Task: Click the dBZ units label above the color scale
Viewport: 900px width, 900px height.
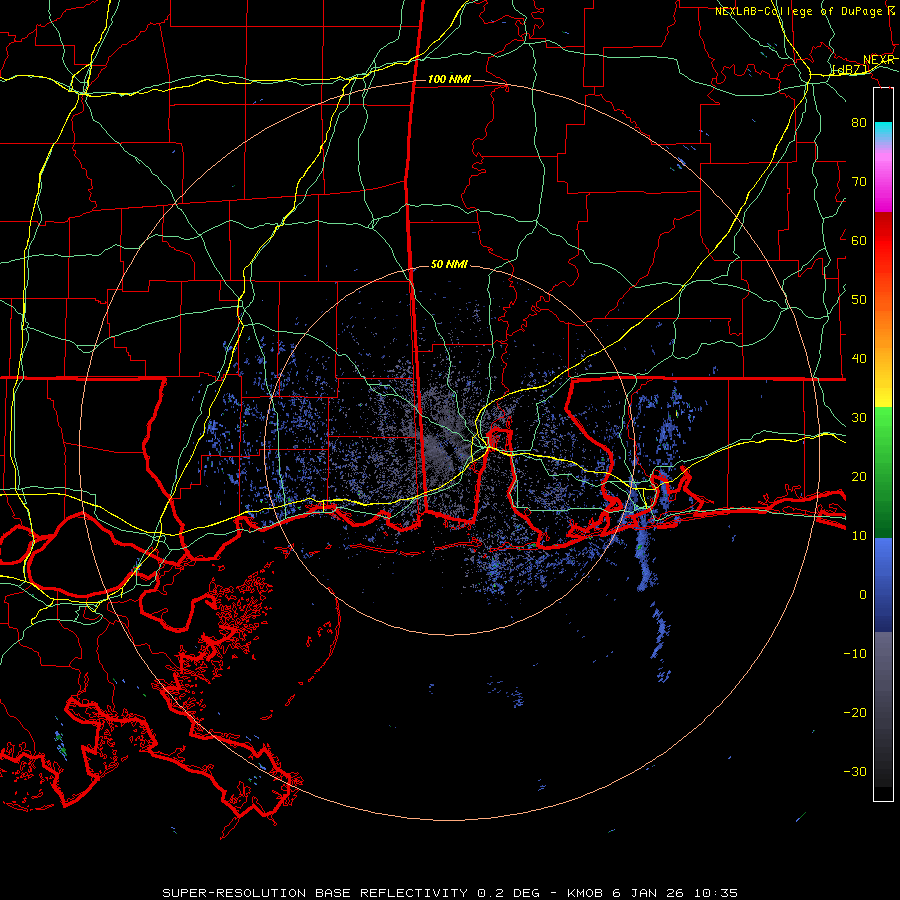Action: (851, 70)
